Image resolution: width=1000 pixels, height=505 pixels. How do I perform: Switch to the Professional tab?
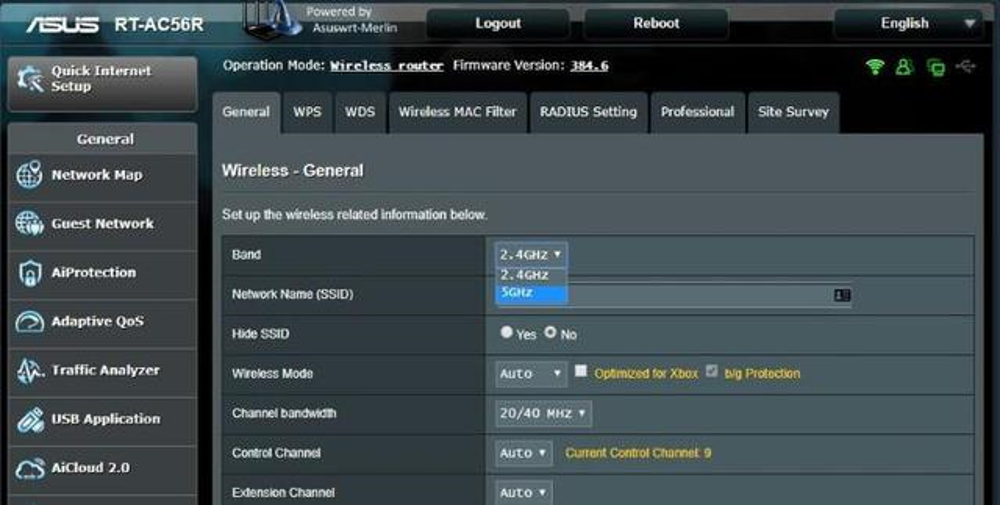coord(697,112)
